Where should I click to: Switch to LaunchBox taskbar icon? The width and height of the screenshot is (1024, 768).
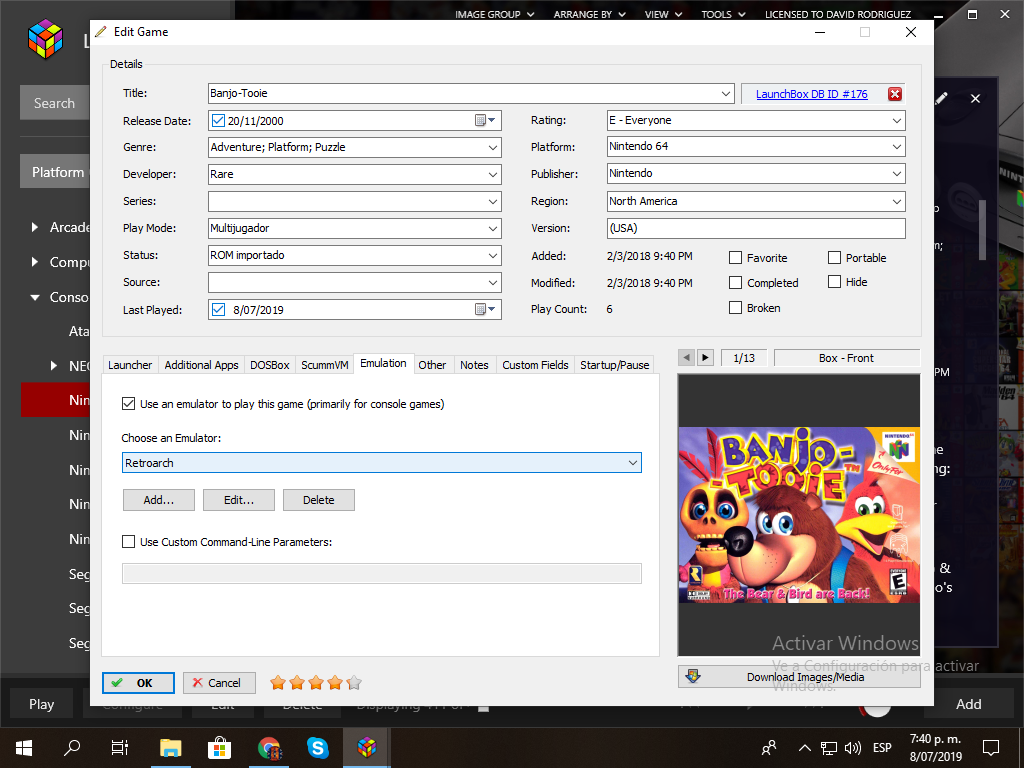367,747
